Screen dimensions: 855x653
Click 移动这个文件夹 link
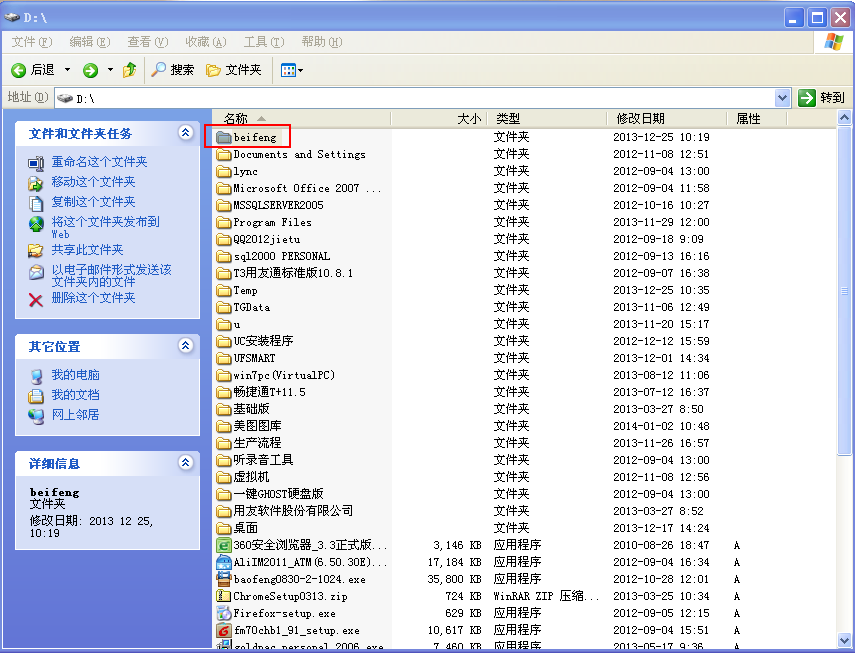click(93, 182)
